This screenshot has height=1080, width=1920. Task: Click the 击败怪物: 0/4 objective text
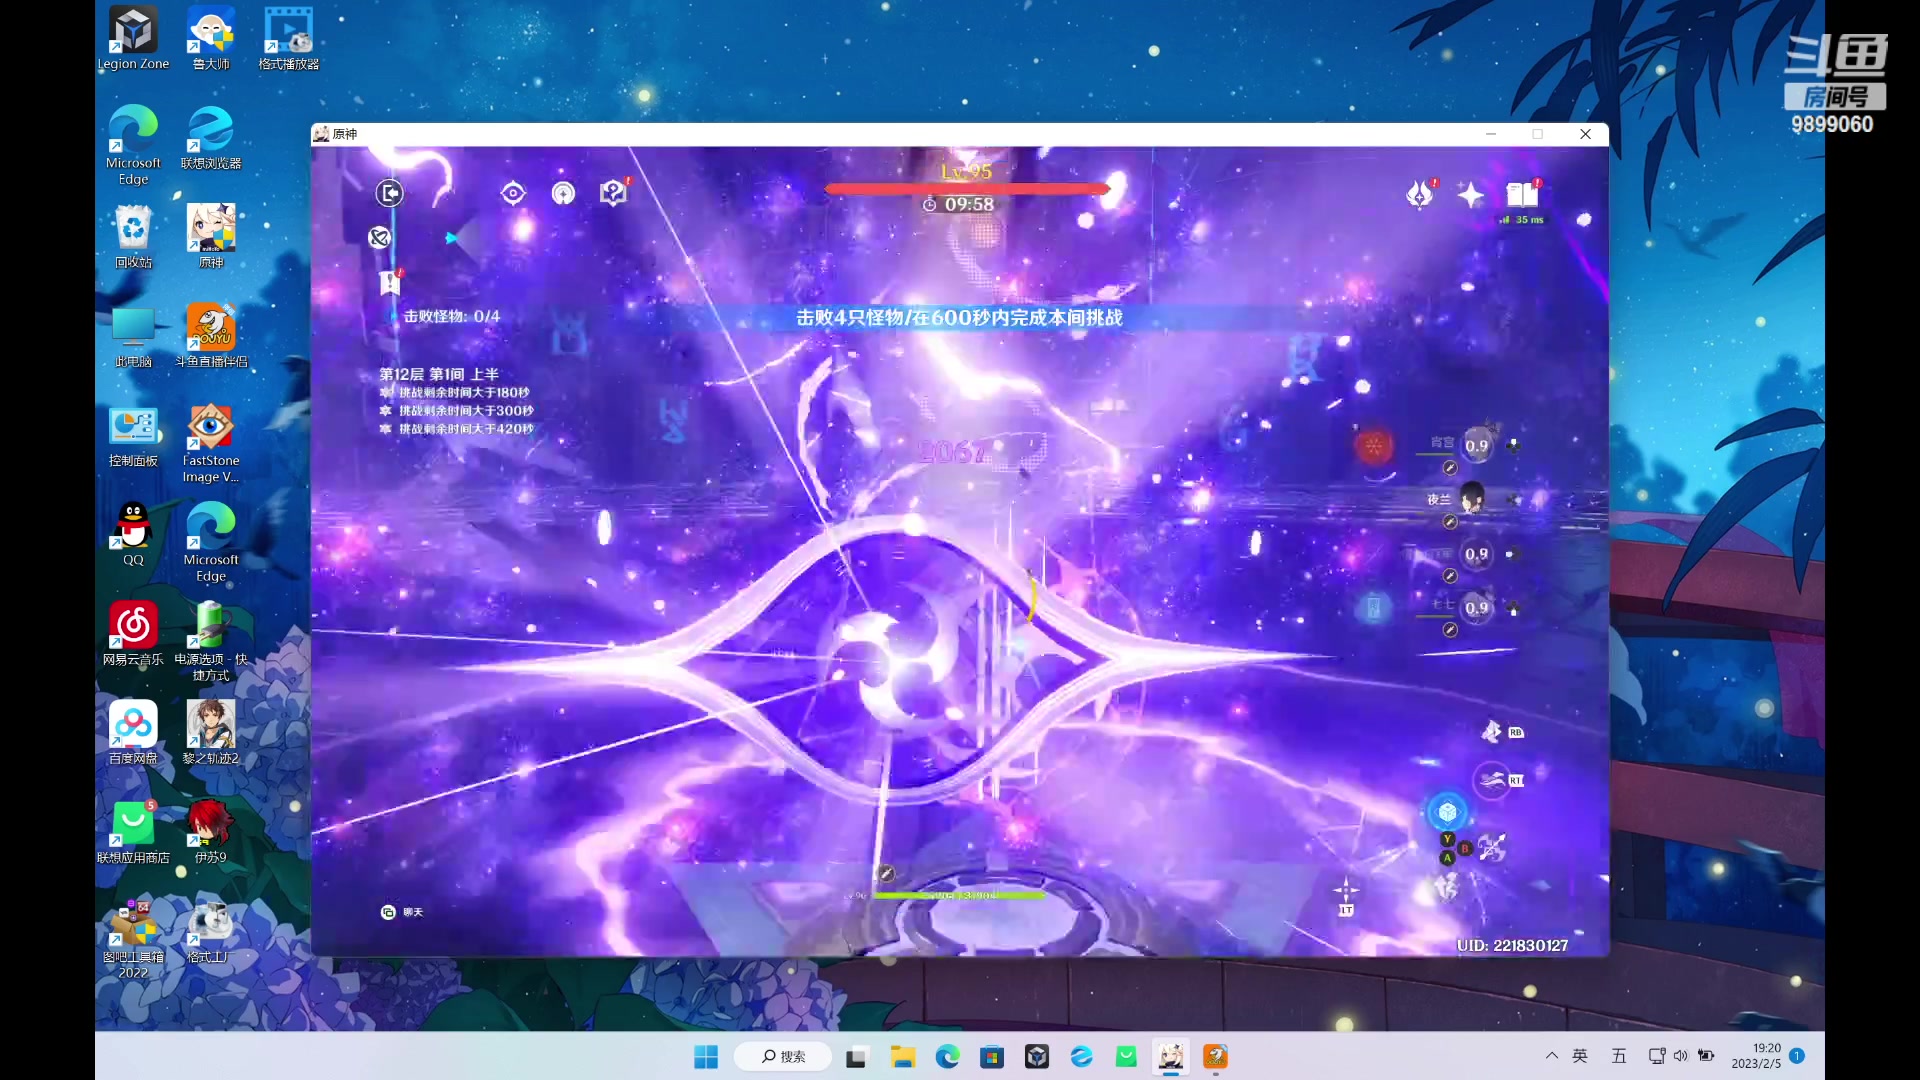tap(452, 316)
